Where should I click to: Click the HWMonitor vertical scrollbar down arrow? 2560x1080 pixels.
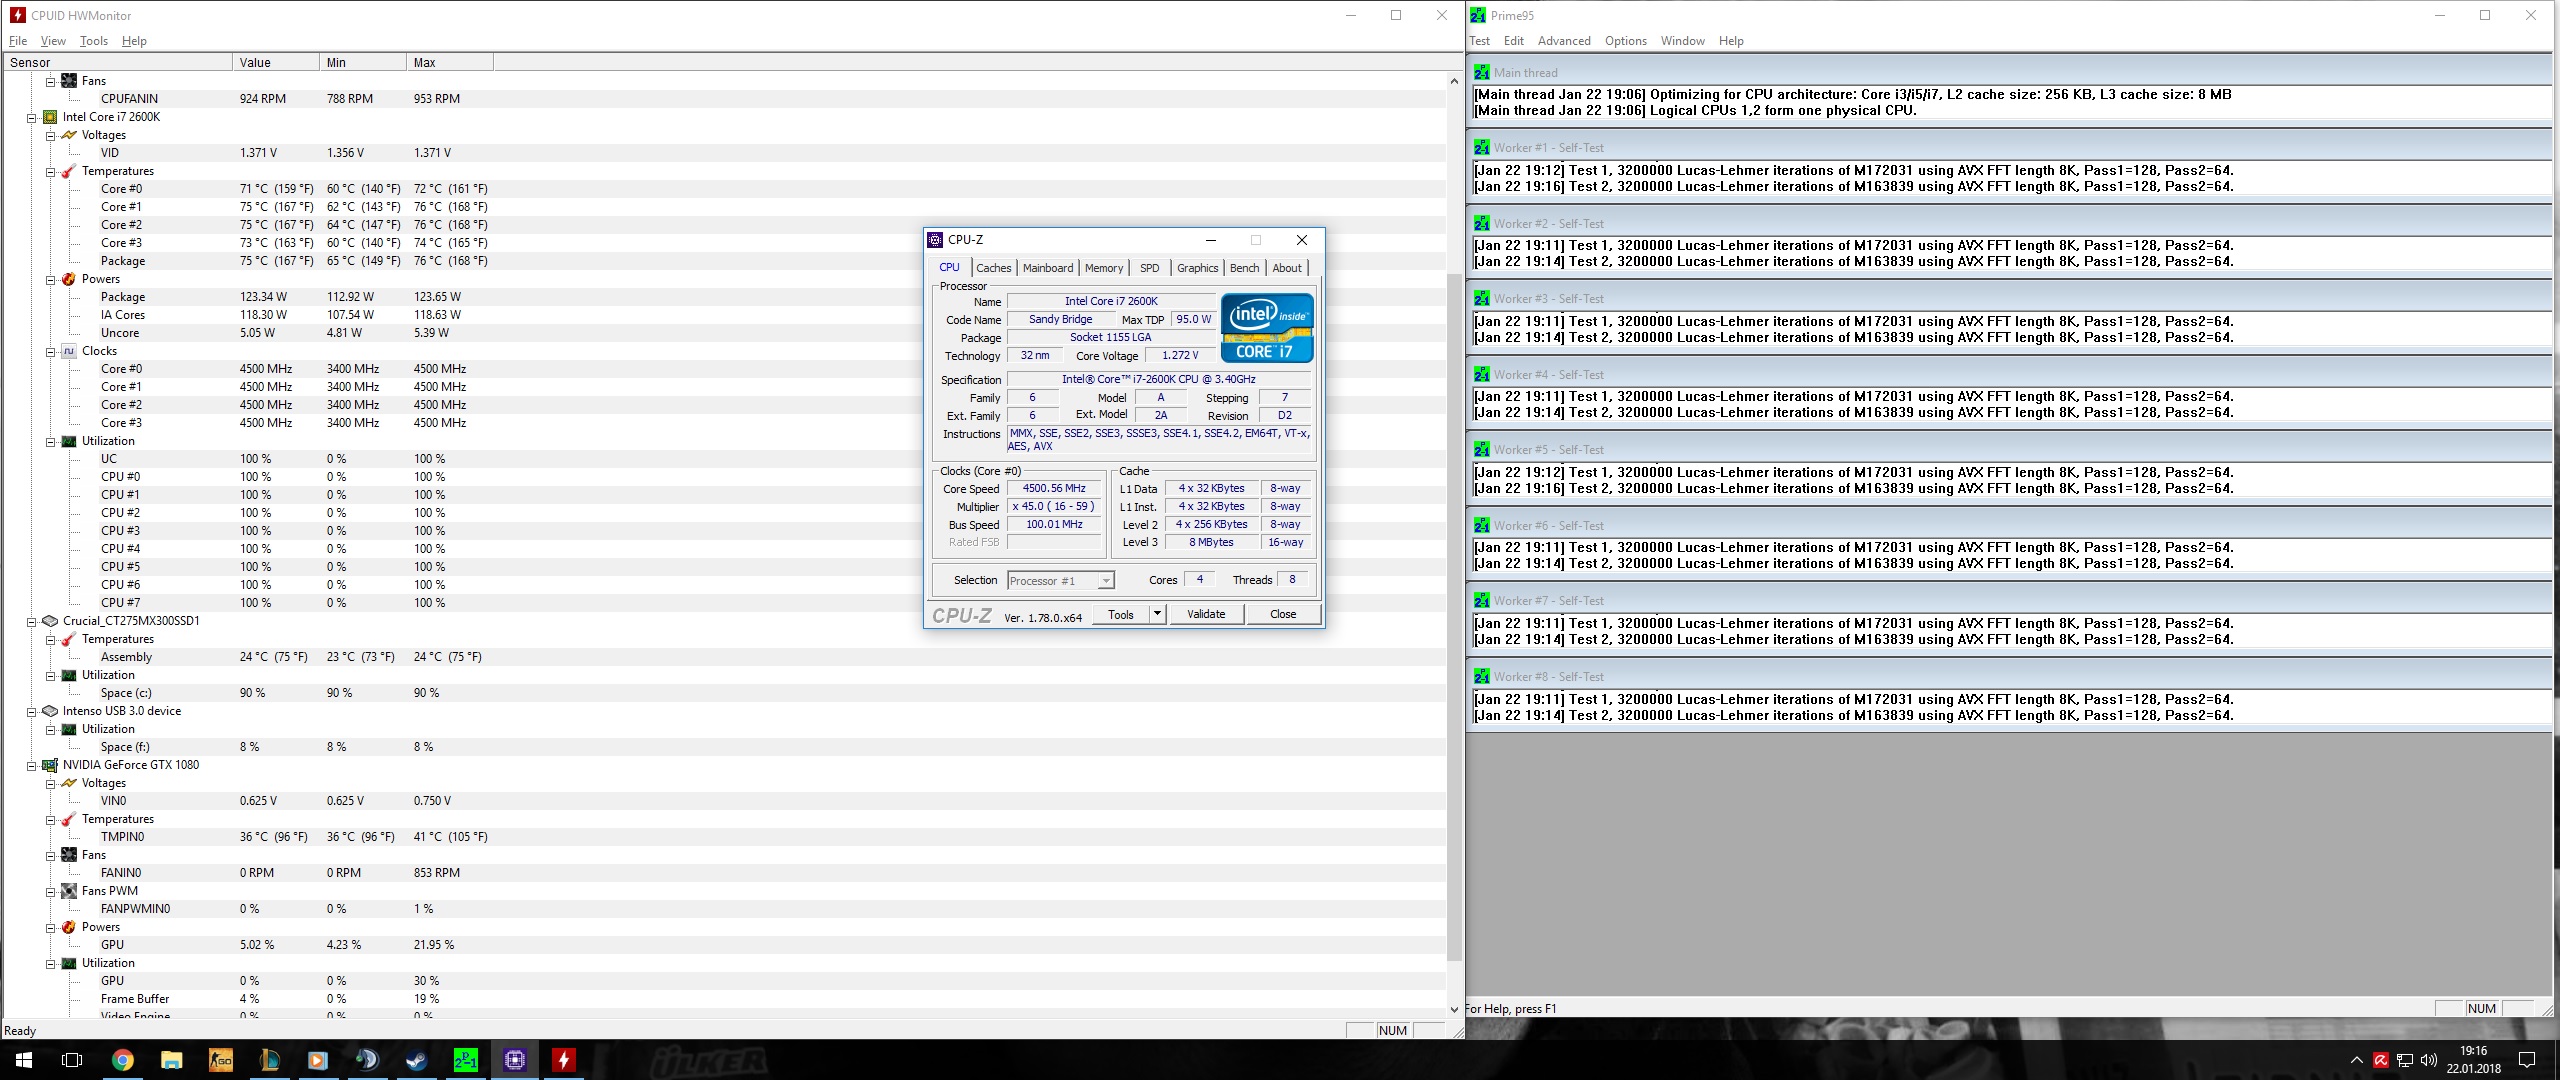(1454, 1009)
